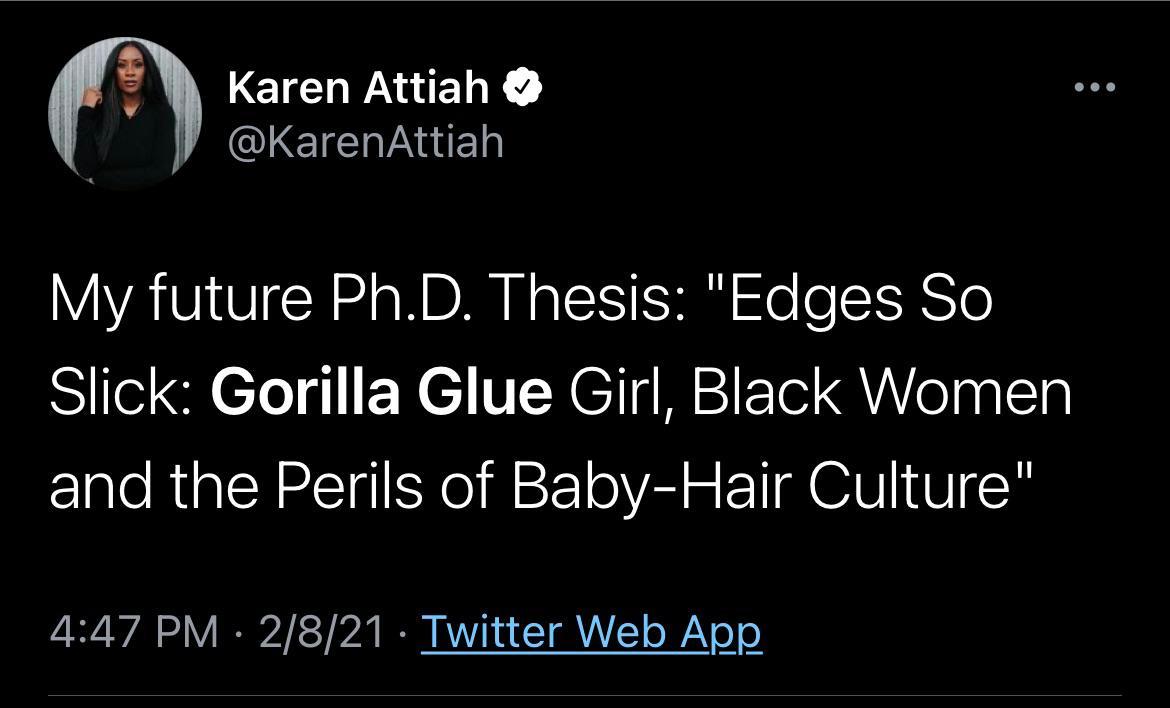Click the word "Slick:" in the tweet
The height and width of the screenshot is (708, 1170).
tap(121, 394)
